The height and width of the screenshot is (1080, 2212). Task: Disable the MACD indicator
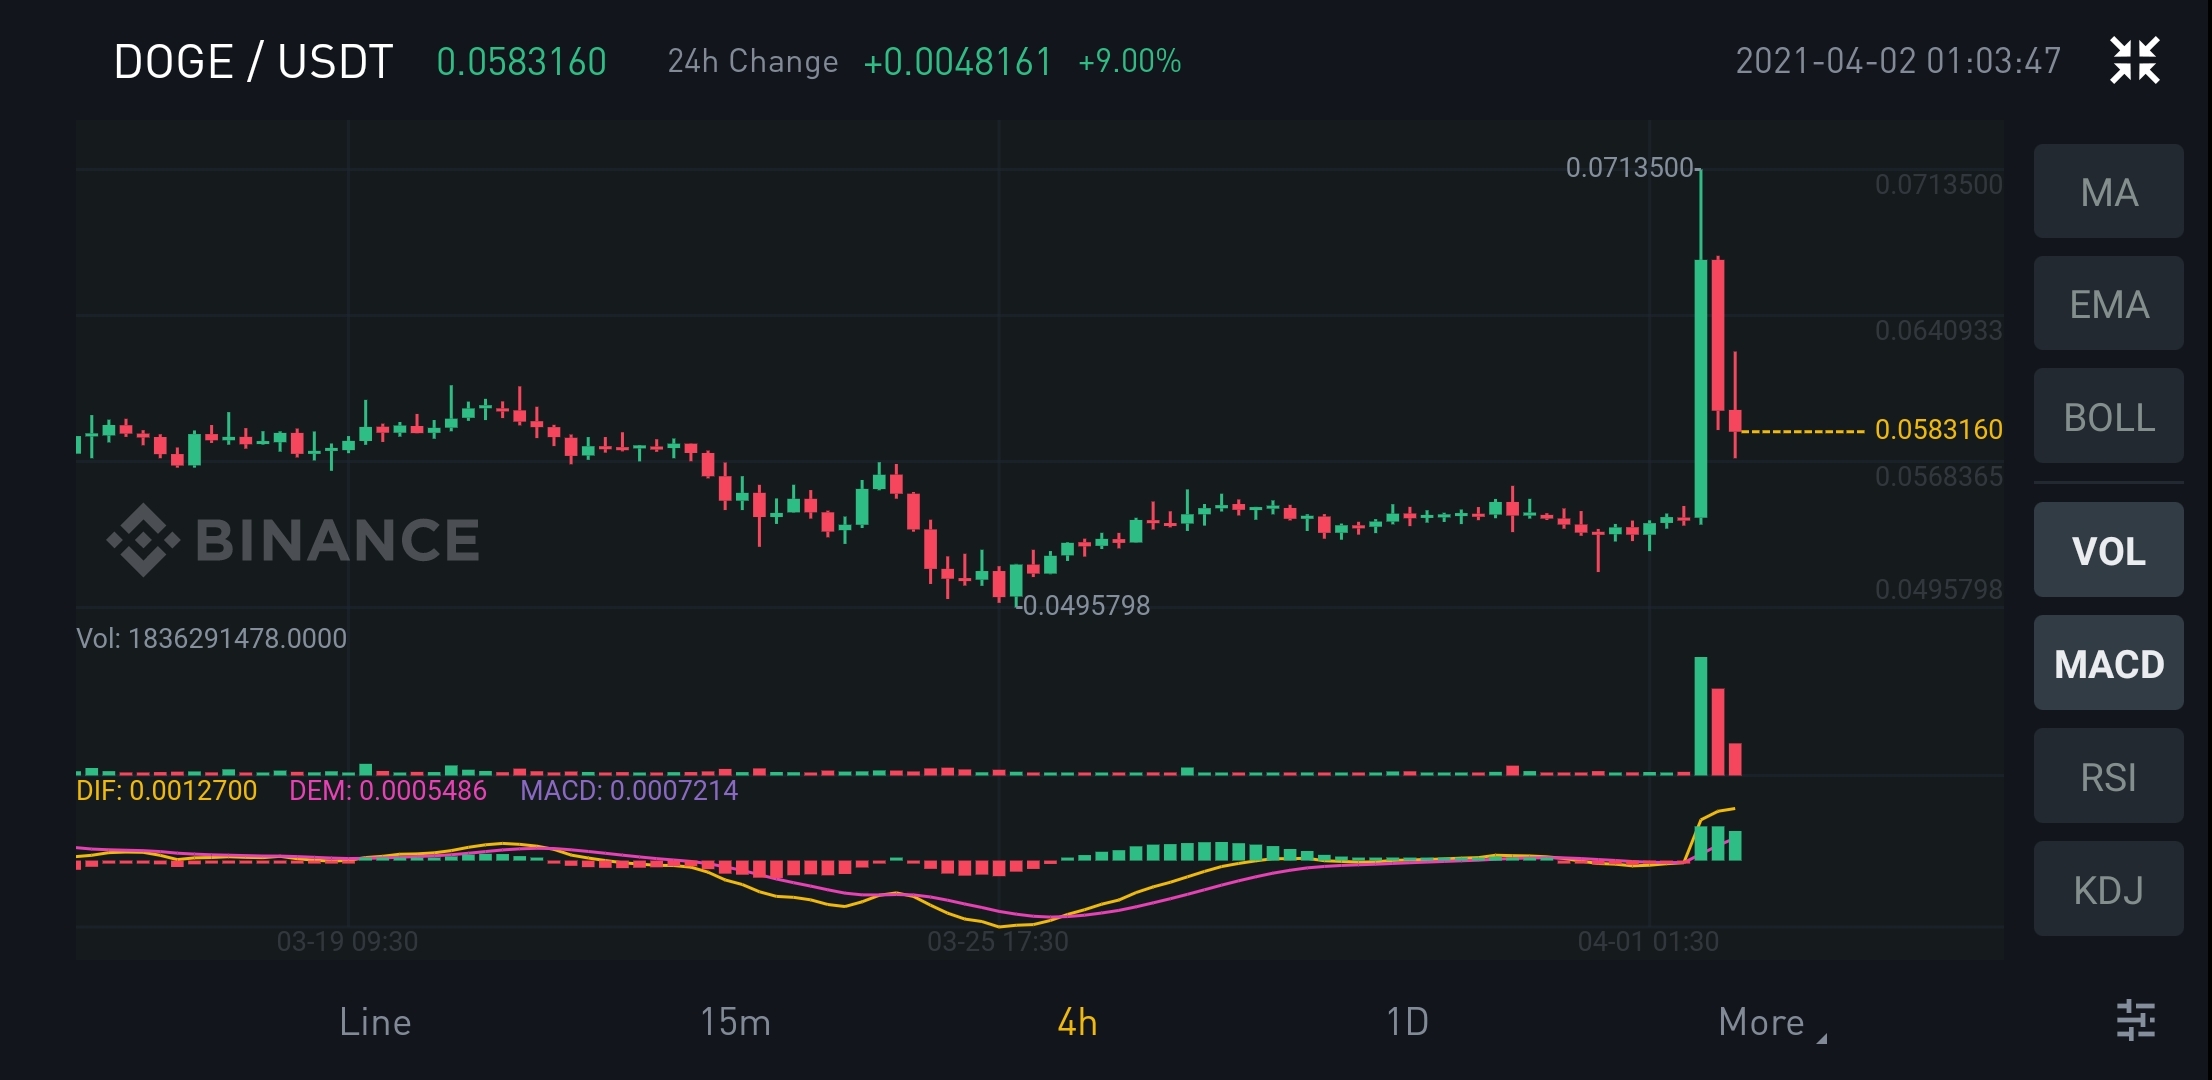[x=2108, y=663]
